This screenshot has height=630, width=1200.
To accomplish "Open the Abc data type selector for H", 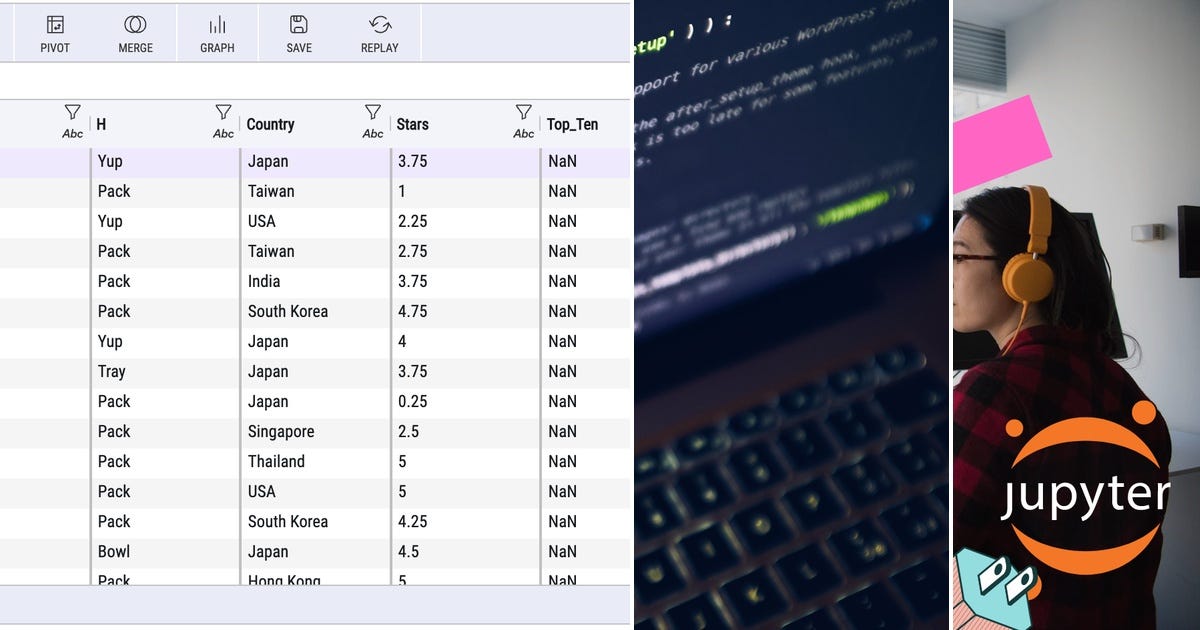I will (x=73, y=131).
